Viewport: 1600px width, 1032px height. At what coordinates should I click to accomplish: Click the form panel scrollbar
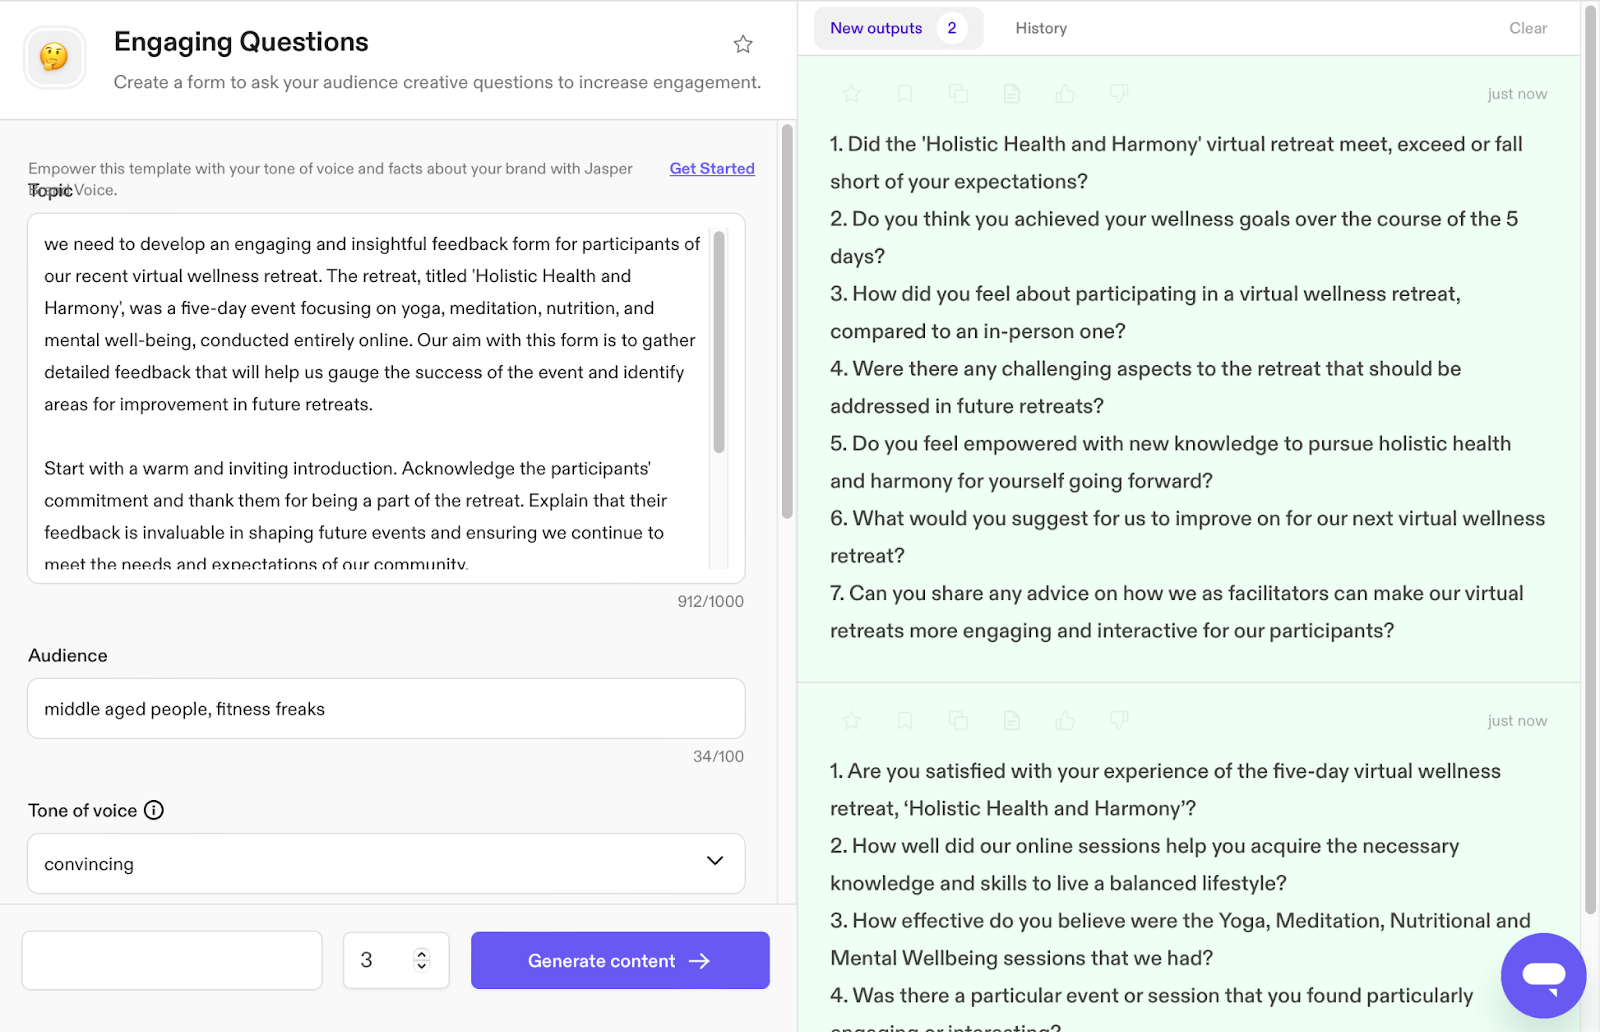pyautogui.click(x=787, y=320)
